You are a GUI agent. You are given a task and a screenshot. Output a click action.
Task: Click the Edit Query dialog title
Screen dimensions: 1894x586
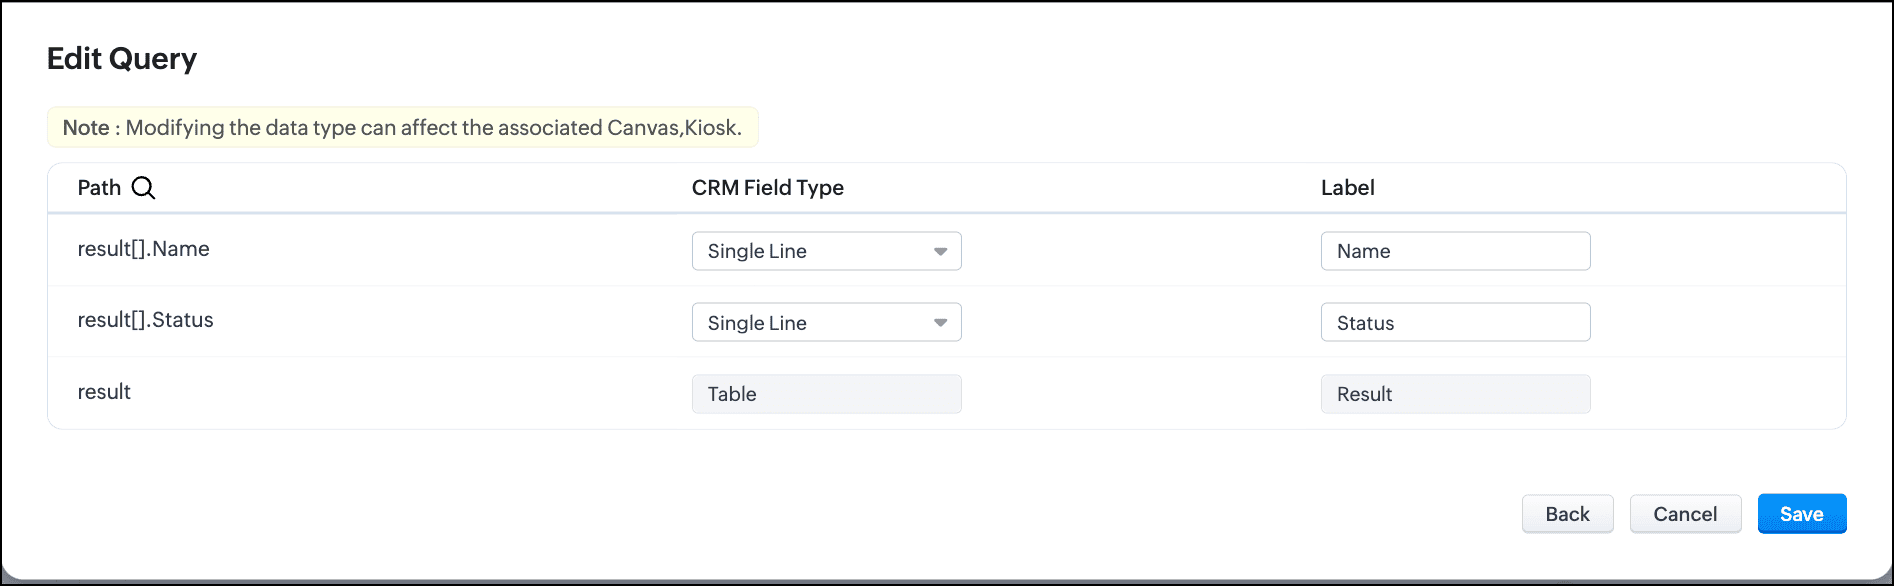tap(122, 59)
